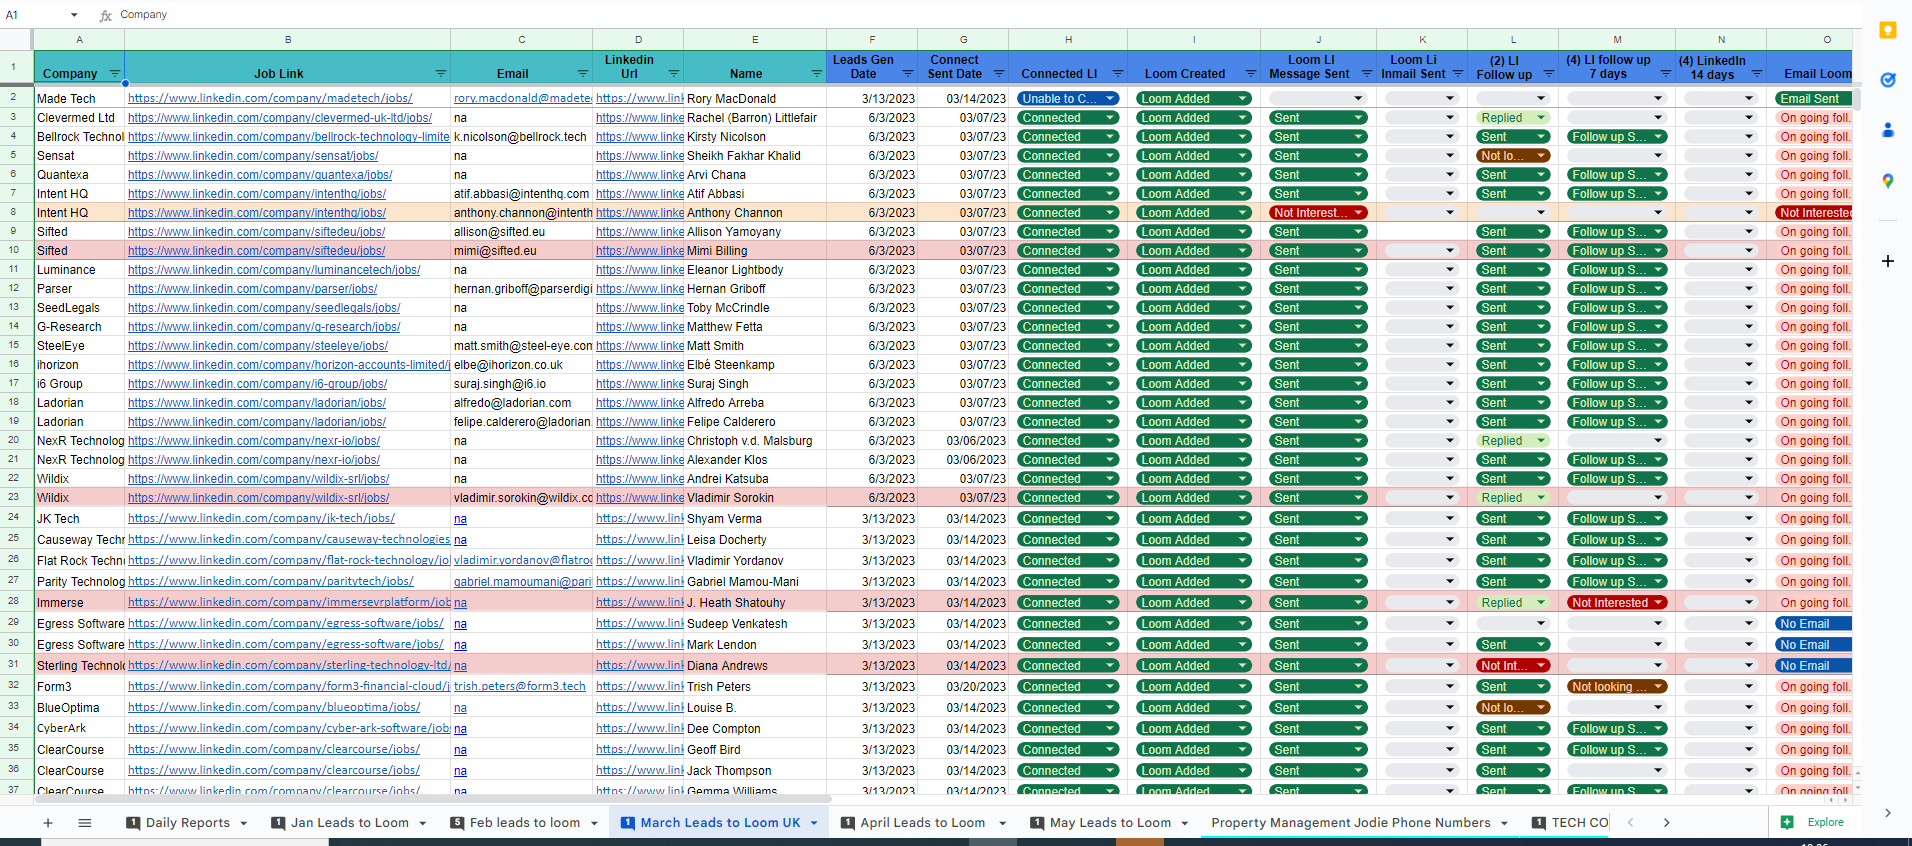The width and height of the screenshot is (1912, 846).
Task: Open Google Tasks in the side panel
Action: (1888, 80)
